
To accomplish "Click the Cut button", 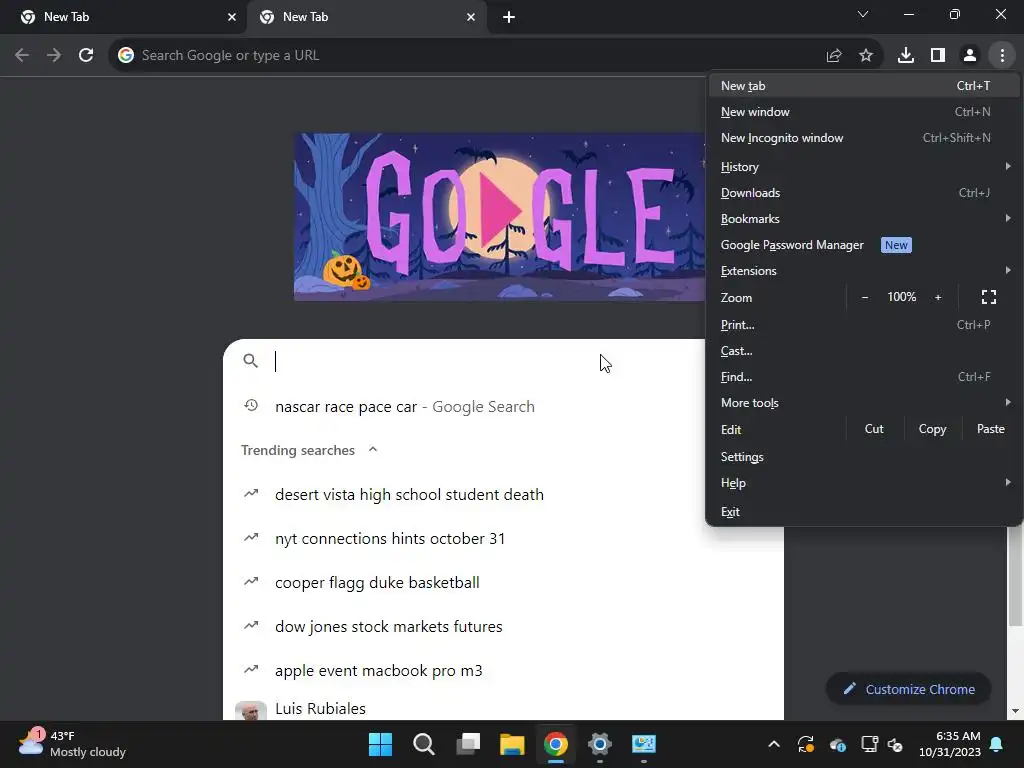I will [x=874, y=429].
